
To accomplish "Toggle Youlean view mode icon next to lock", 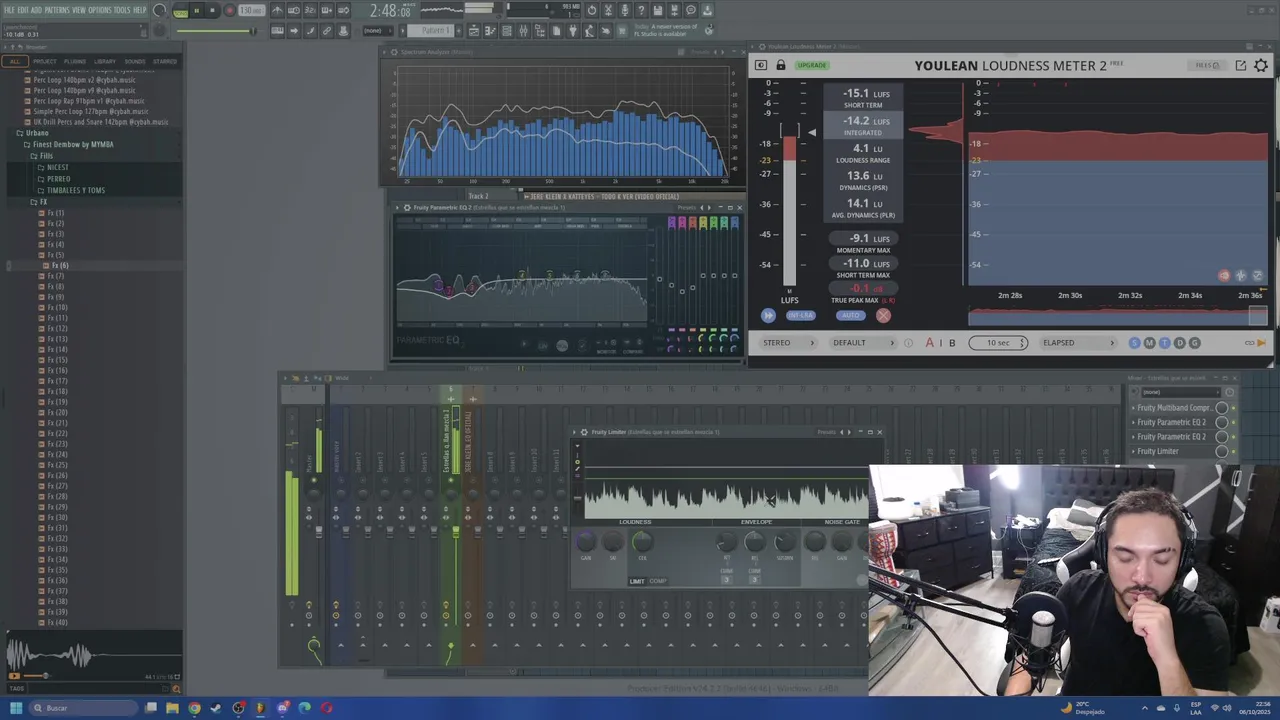I will coord(761,65).
